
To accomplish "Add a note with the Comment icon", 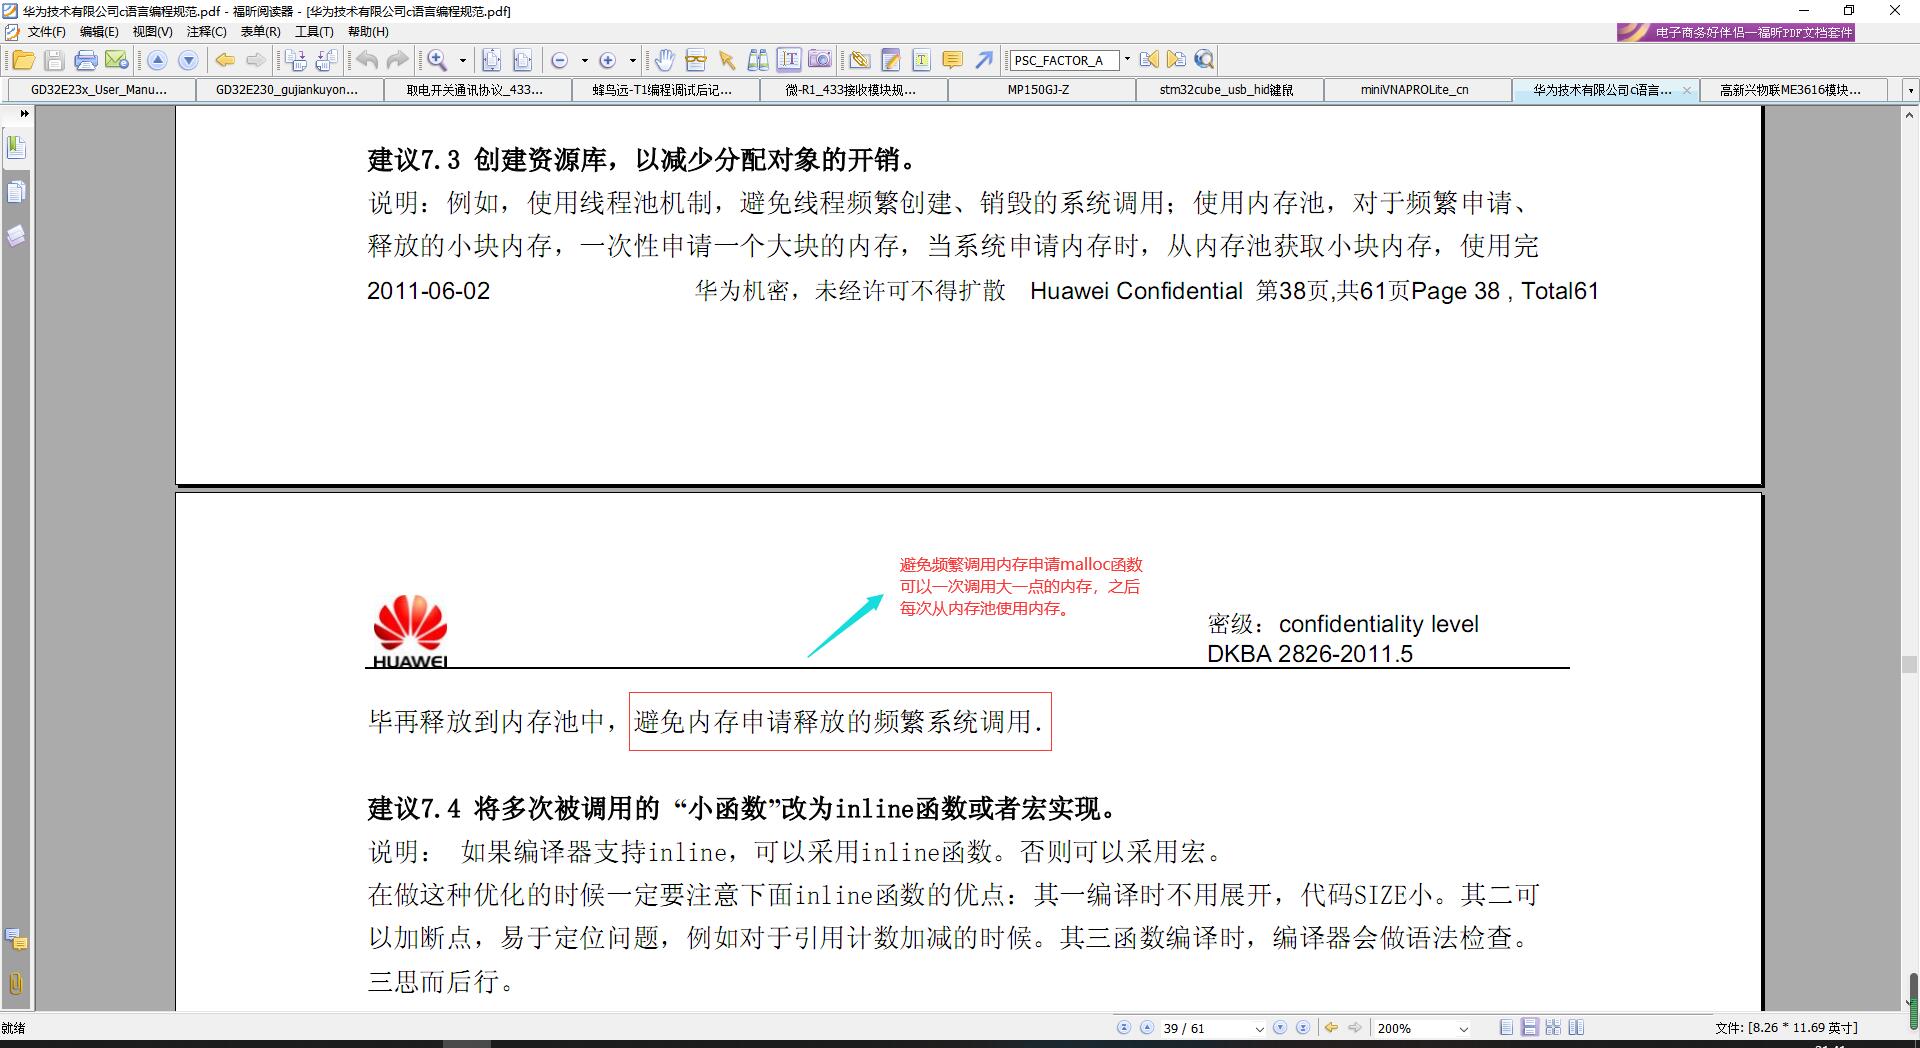I will pos(951,60).
